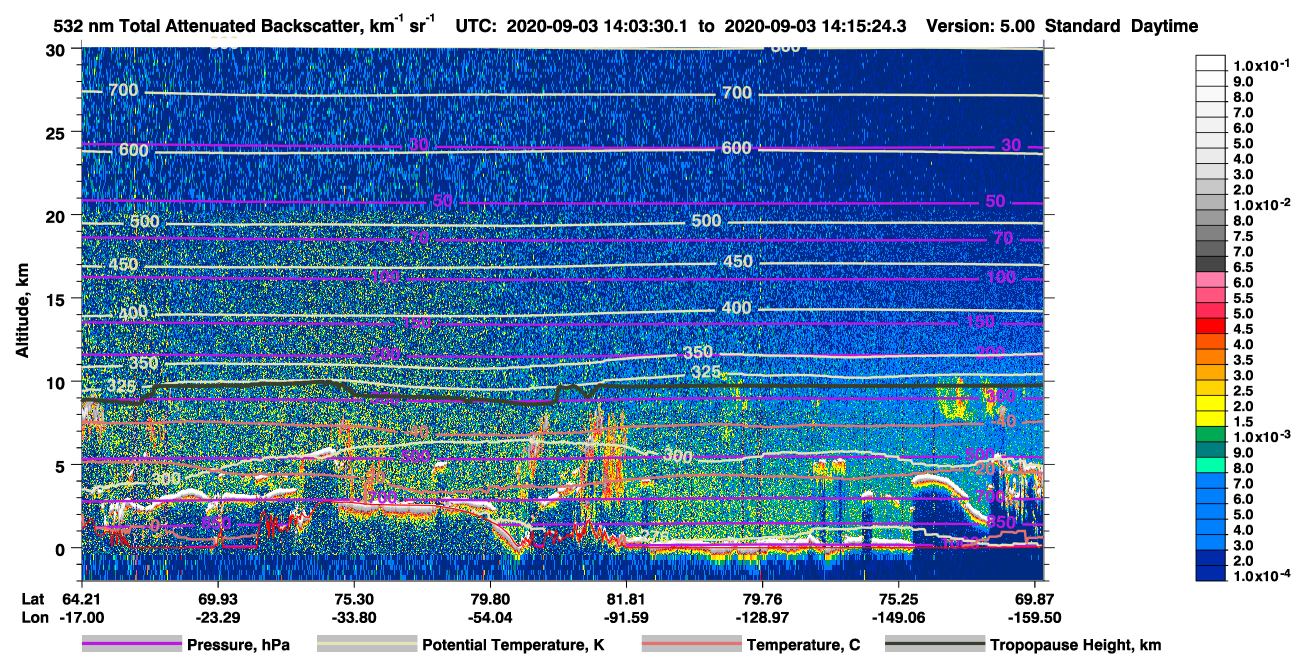Click the 'Lat' row label
This screenshot has width=1300, height=667.
pos(32,598)
